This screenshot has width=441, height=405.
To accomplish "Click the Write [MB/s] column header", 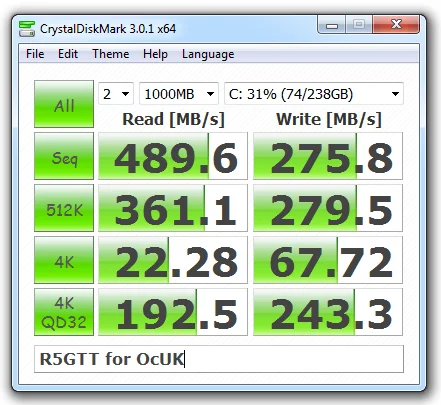I will click(329, 119).
